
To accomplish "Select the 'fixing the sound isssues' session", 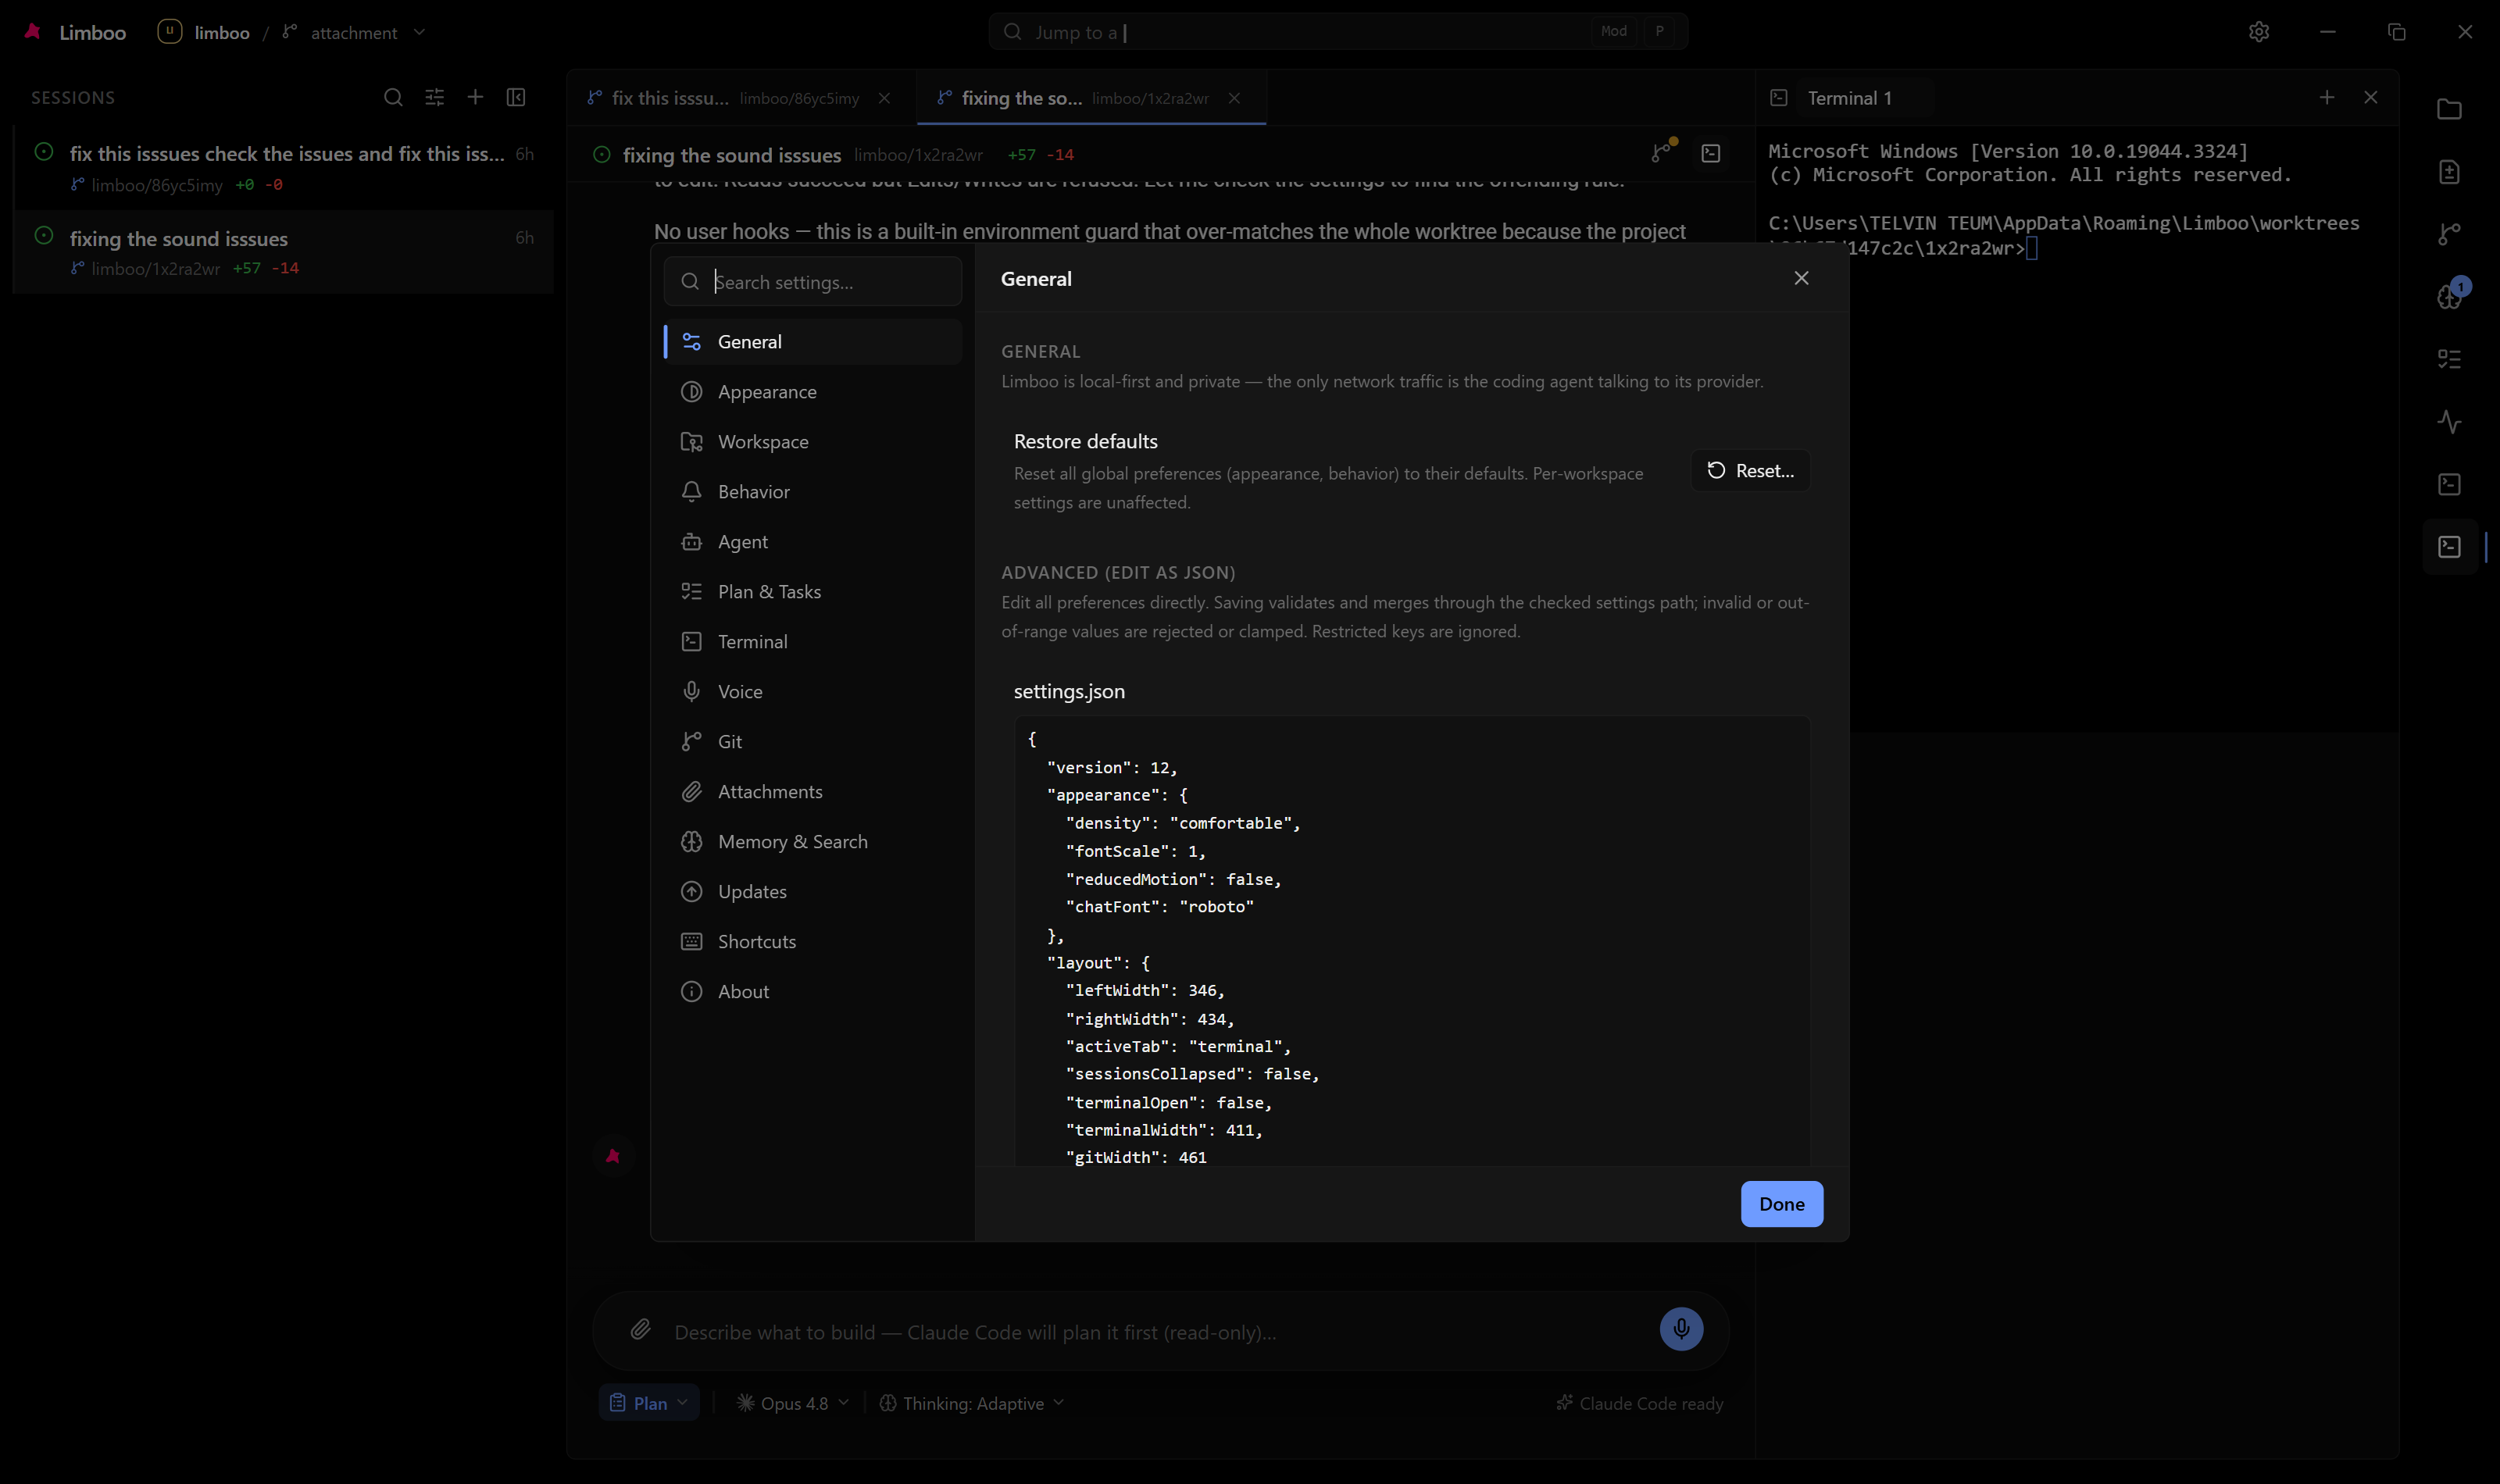I will pyautogui.click(x=283, y=251).
